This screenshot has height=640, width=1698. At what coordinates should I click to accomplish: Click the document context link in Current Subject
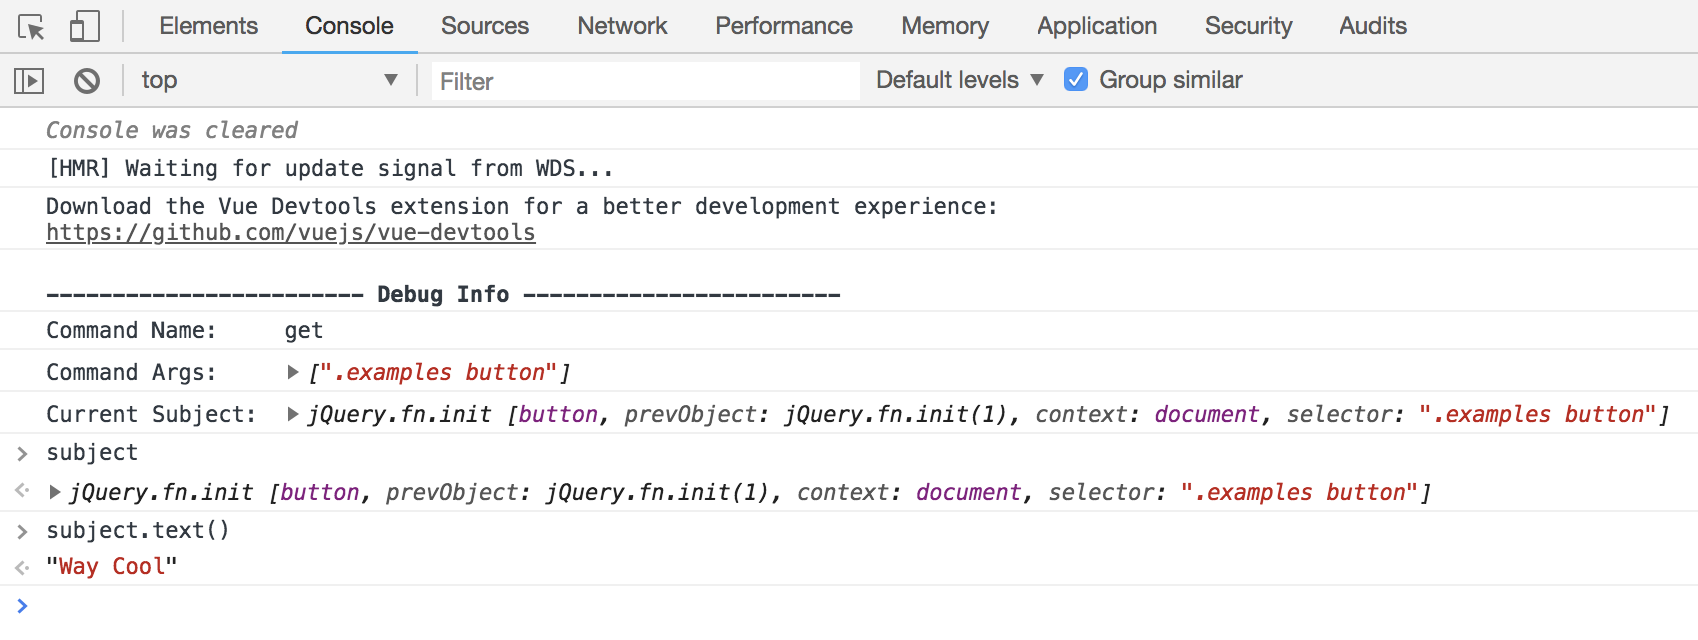click(1206, 414)
